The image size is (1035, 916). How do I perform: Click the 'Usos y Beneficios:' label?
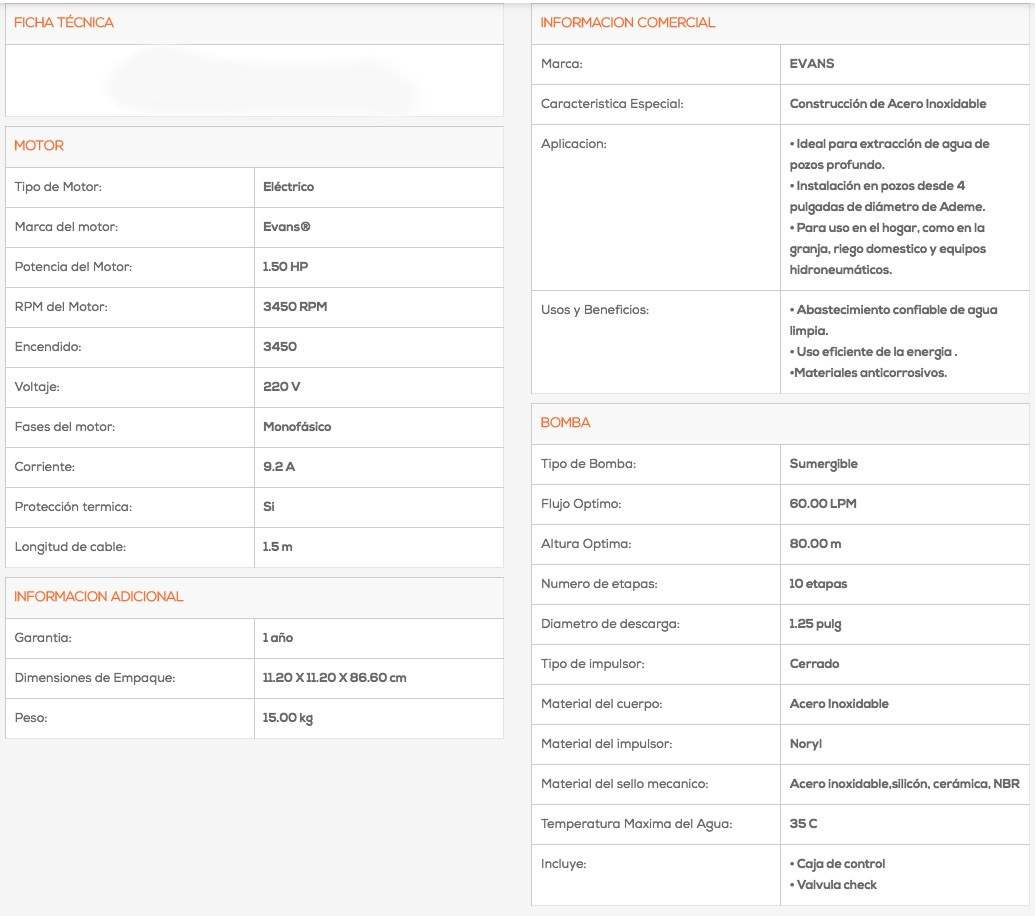pos(595,310)
